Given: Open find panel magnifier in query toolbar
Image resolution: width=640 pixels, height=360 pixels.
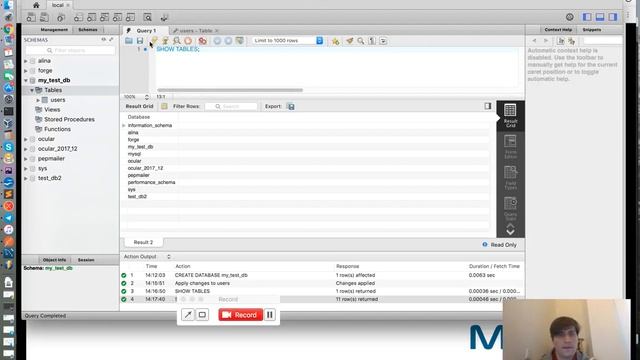Looking at the screenshot, I should click(361, 41).
